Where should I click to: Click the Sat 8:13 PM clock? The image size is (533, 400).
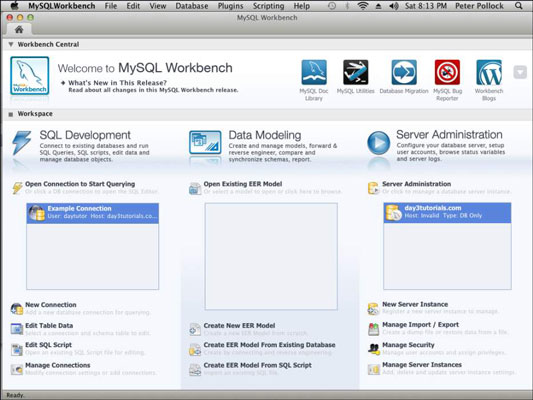pos(426,6)
